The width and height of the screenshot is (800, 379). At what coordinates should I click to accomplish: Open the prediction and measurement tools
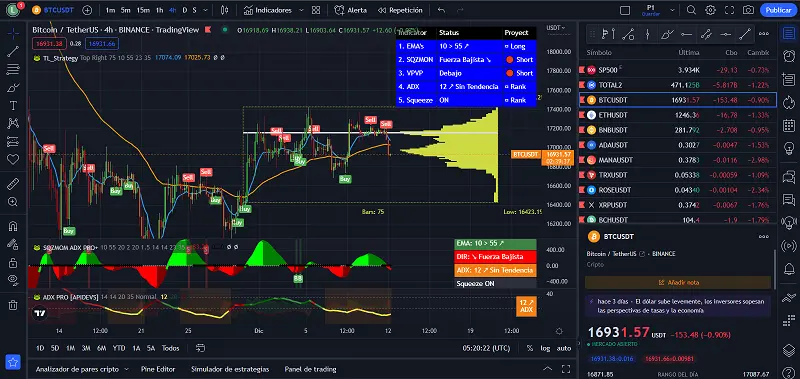(x=13, y=142)
